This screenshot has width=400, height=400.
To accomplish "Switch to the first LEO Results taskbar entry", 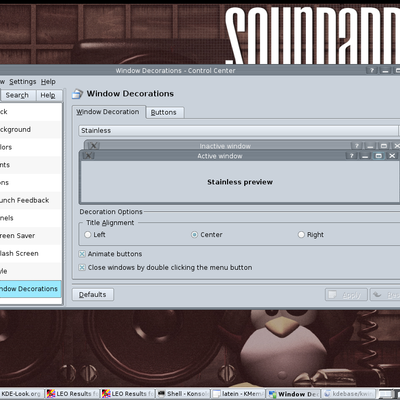I will [x=72, y=394].
